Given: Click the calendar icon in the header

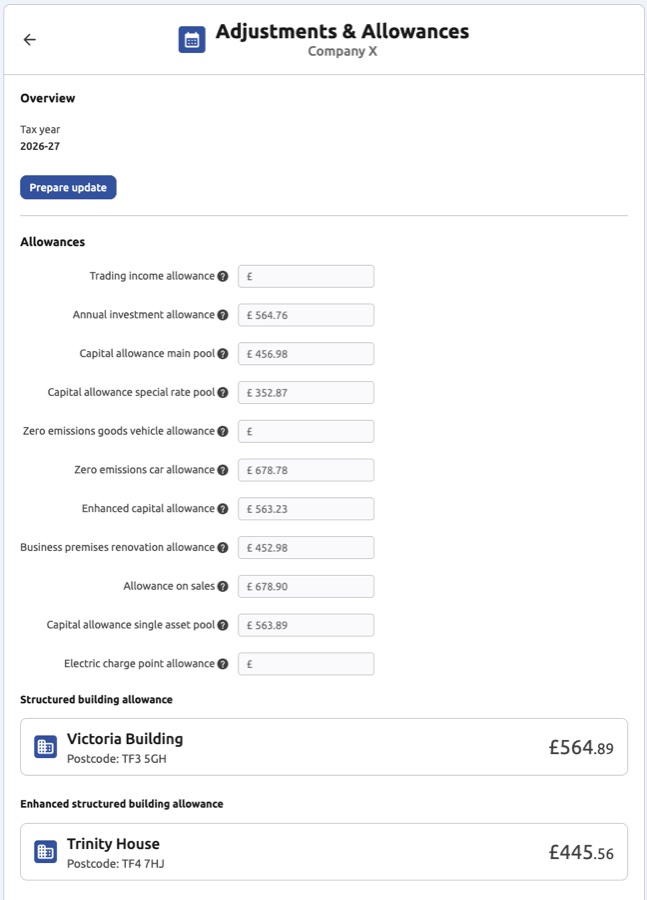Looking at the screenshot, I should pos(188,40).
